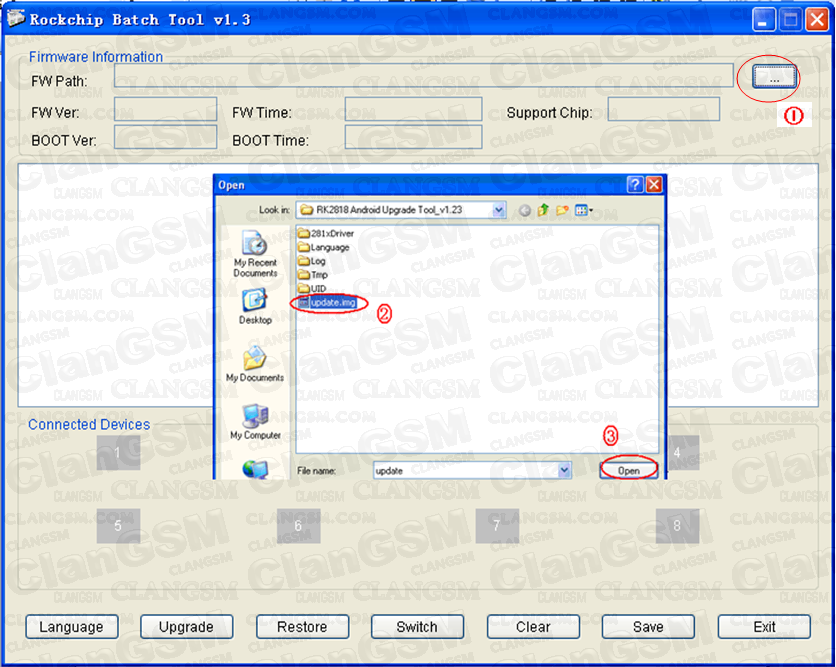
Task: Minimize the Rockchip Batch Tool window
Action: (763, 20)
